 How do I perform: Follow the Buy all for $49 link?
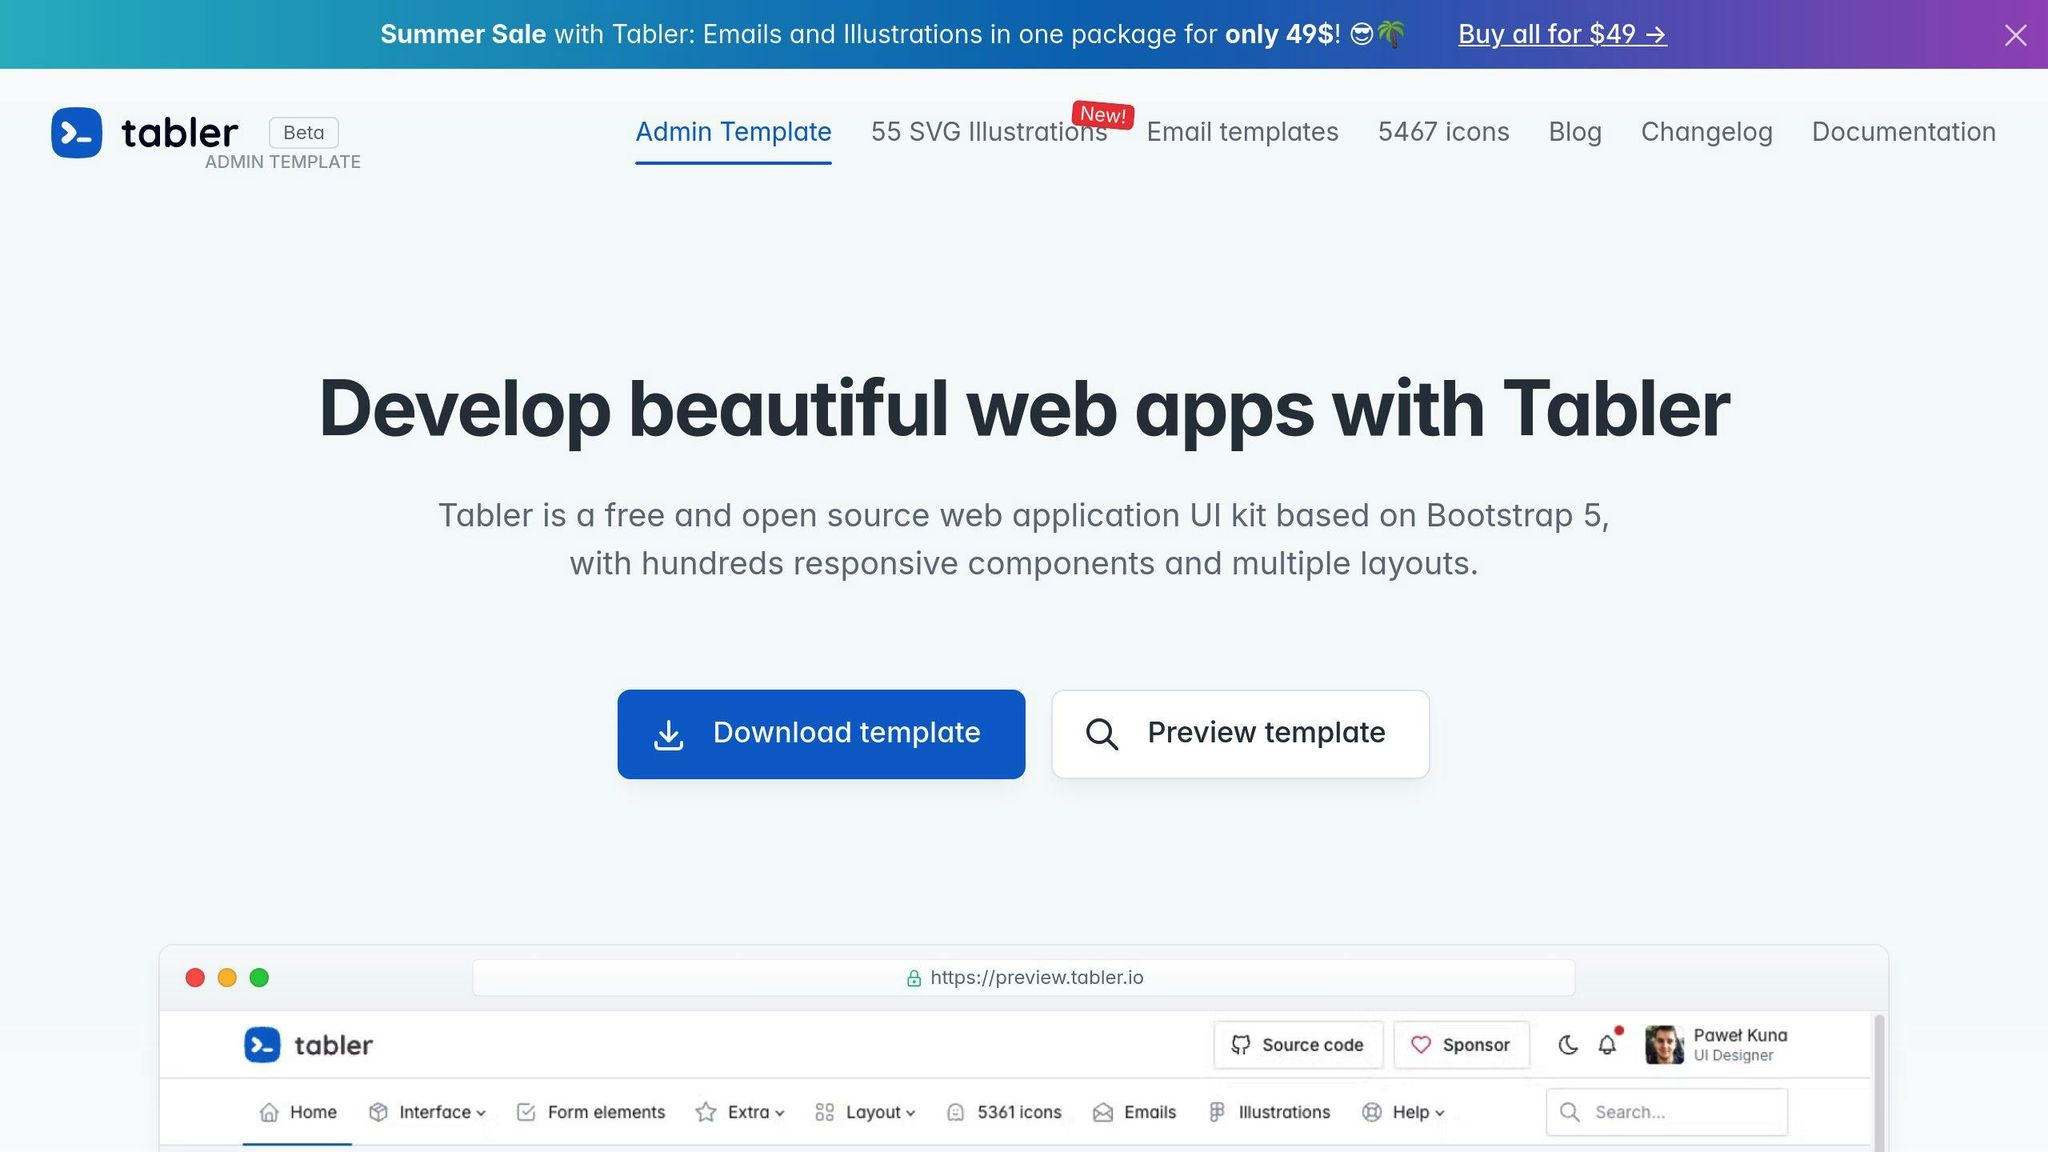point(1561,34)
